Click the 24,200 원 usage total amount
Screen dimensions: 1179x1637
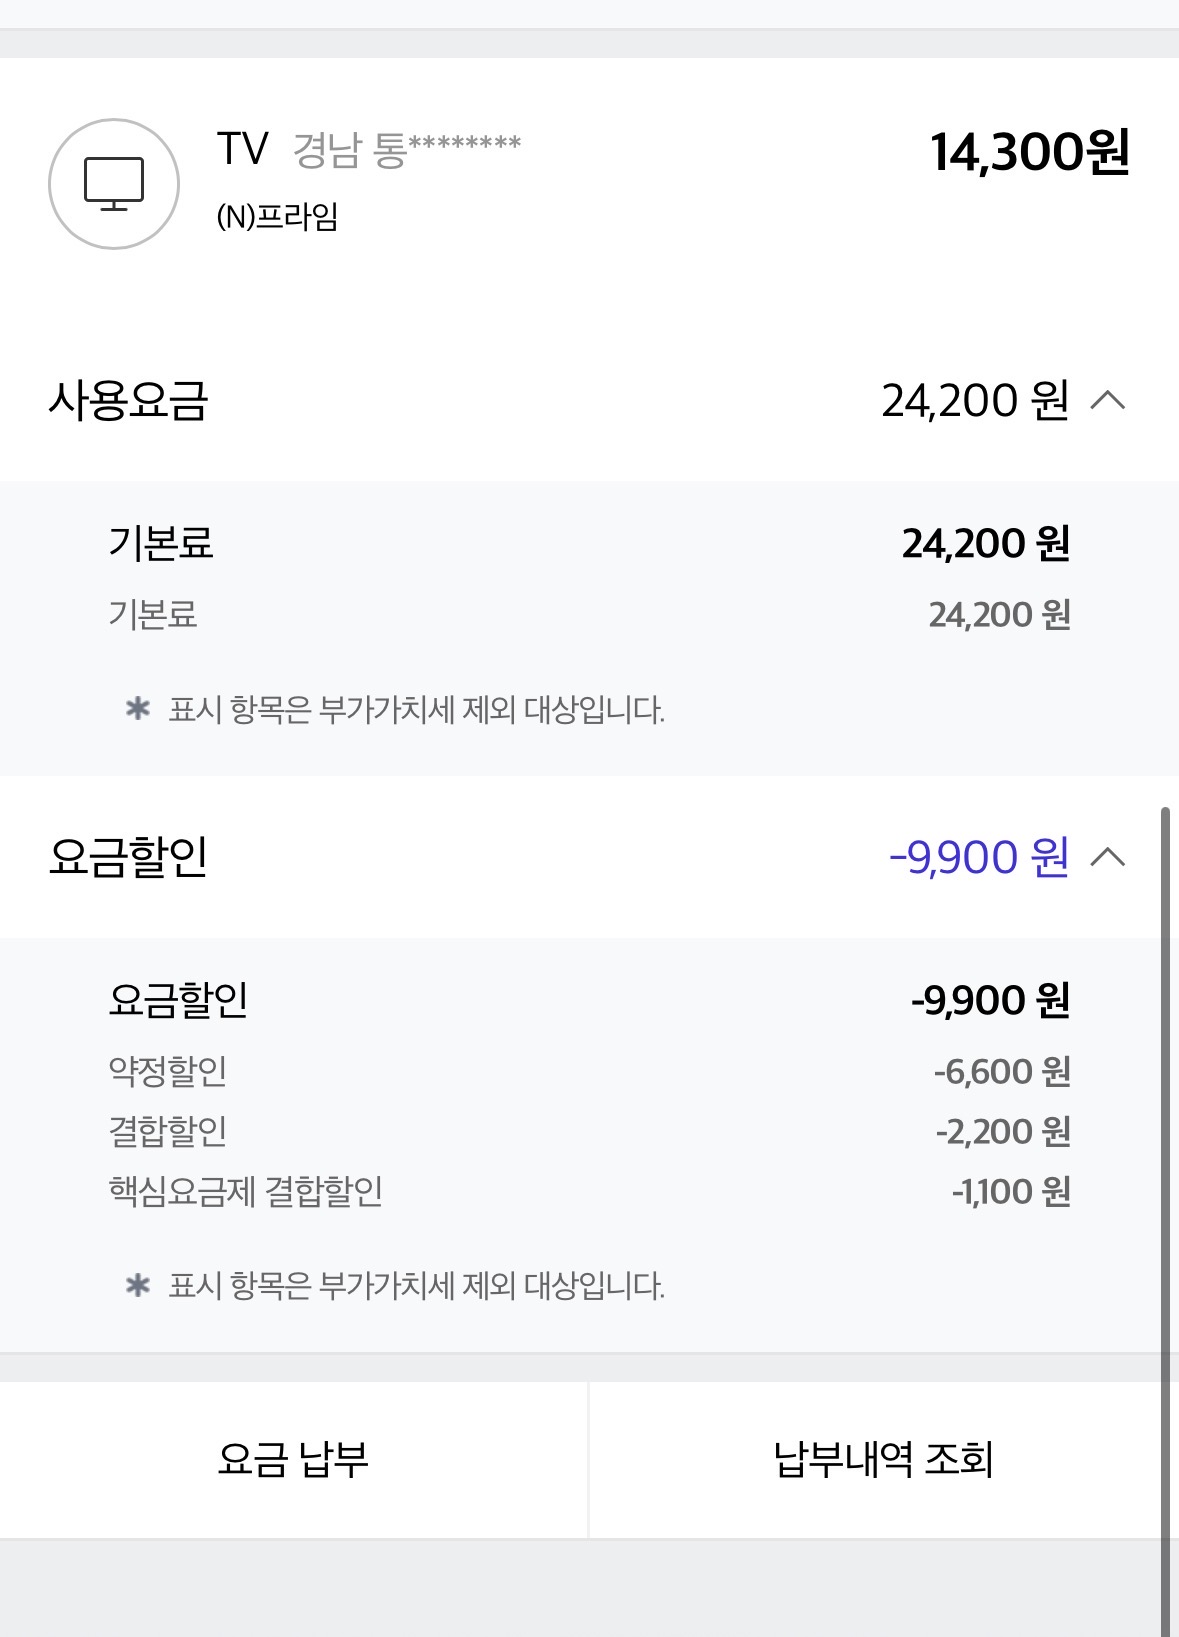click(x=975, y=401)
